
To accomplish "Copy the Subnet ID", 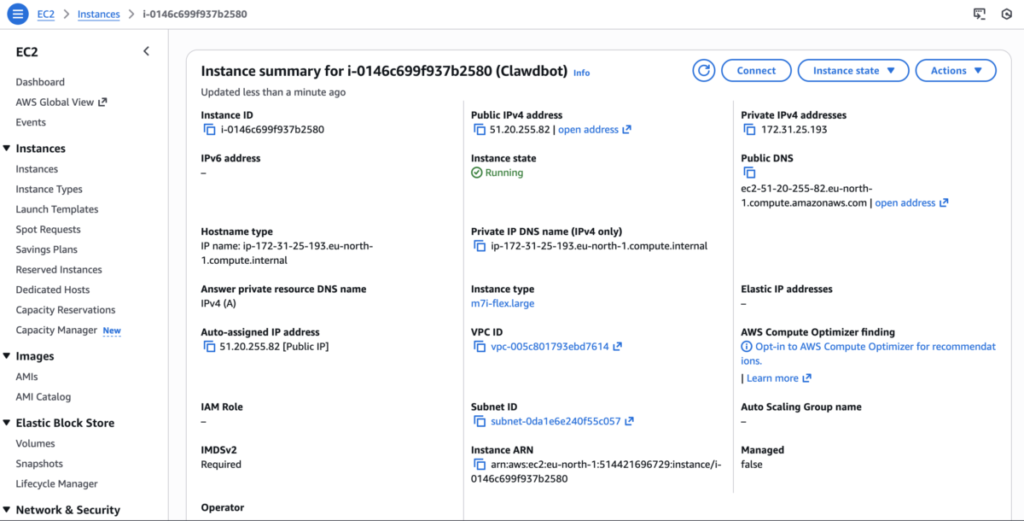I will [x=479, y=422].
